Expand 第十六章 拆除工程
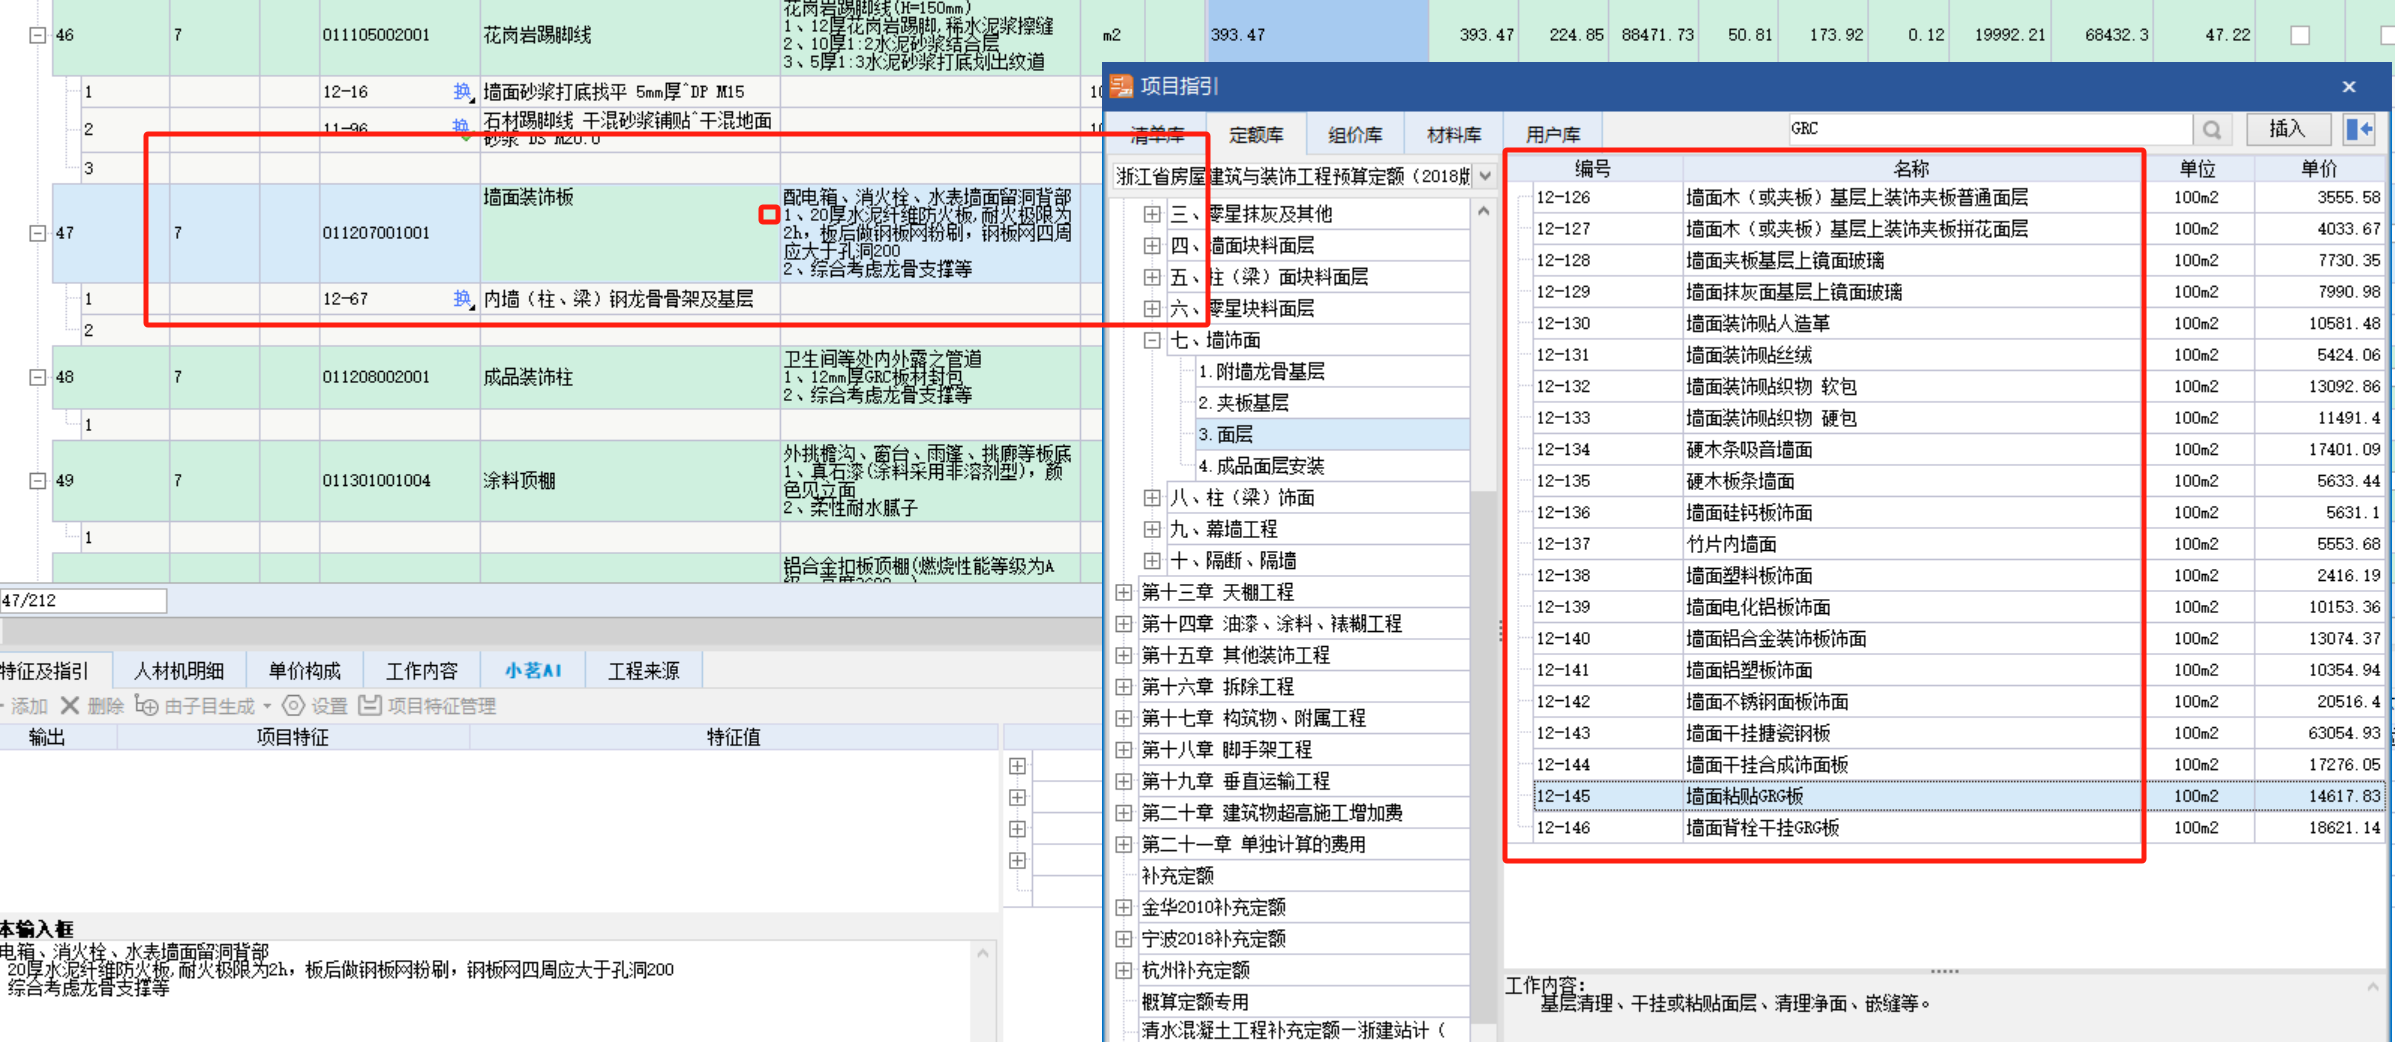The image size is (2395, 1042). pos(1124,686)
